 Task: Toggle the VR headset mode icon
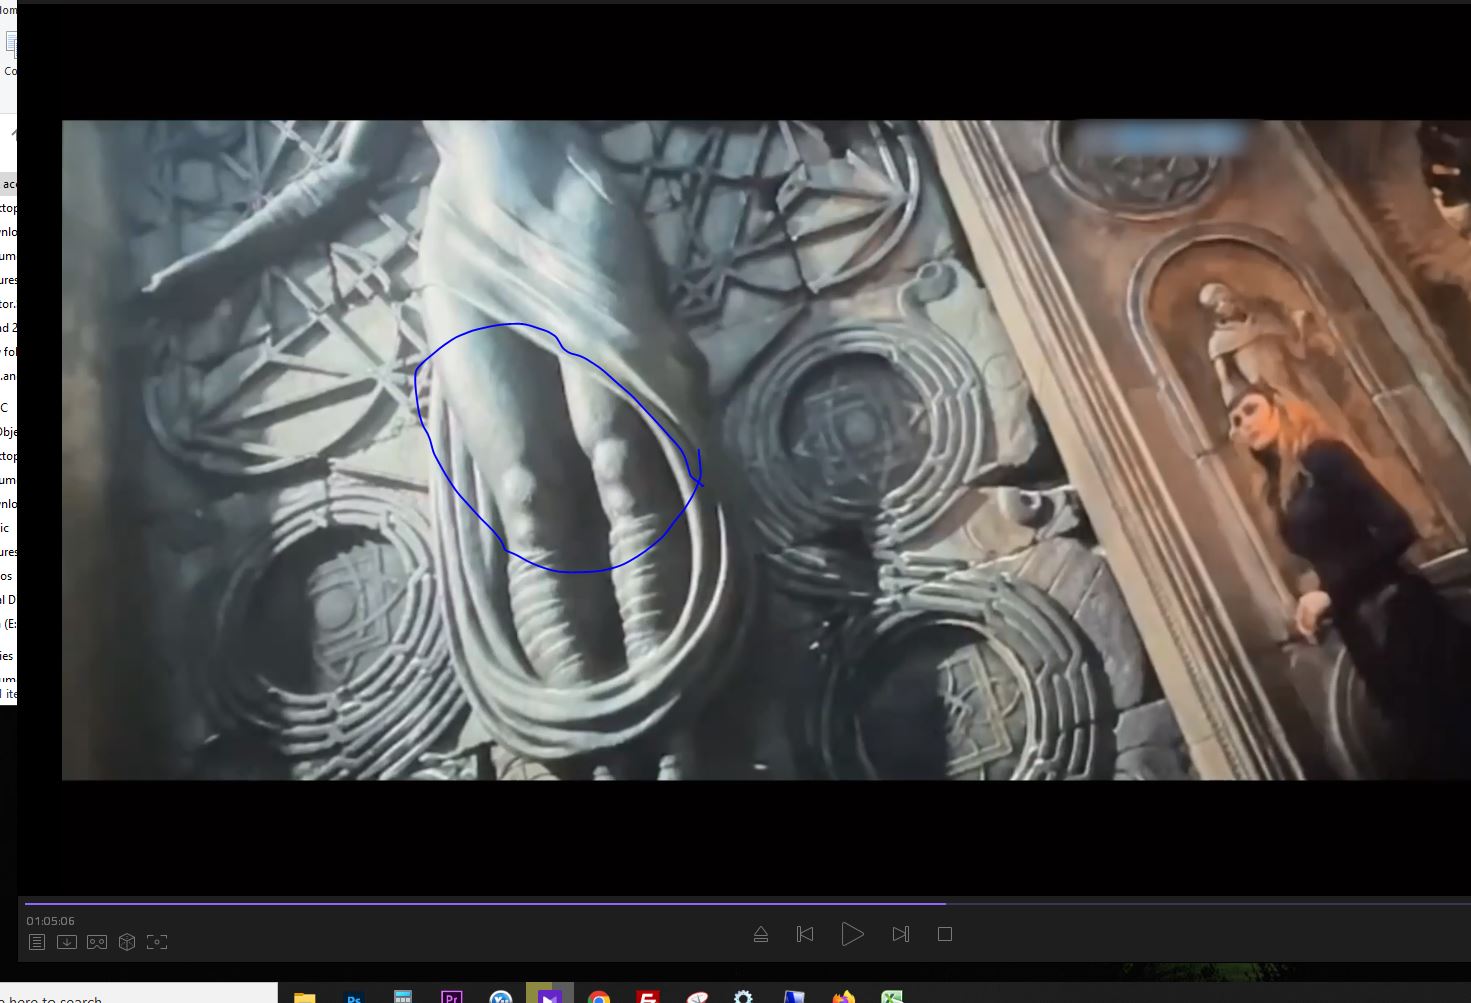[x=97, y=942]
